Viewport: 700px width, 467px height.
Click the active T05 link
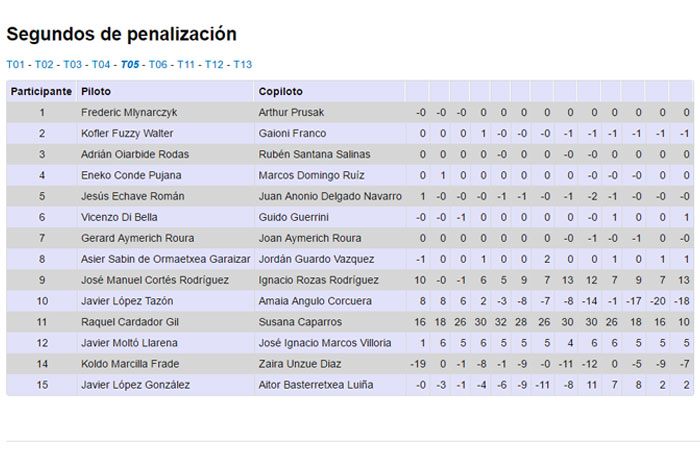pos(130,65)
